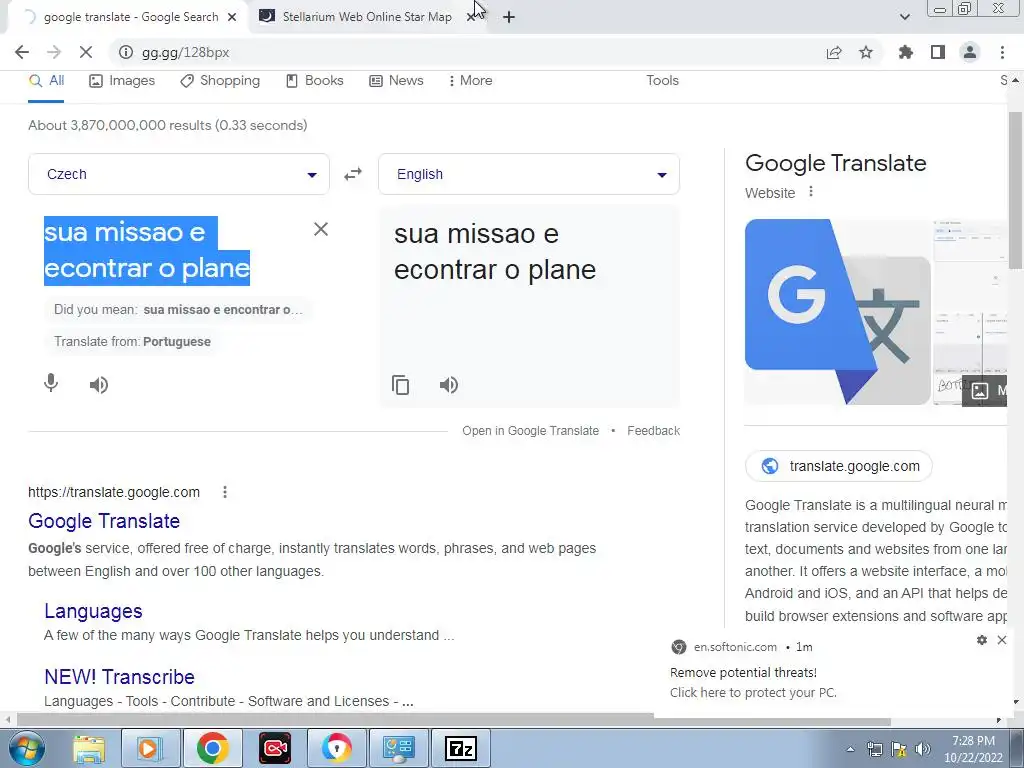Open the Extensions puzzle icon
The height and width of the screenshot is (768, 1024).
(x=906, y=52)
